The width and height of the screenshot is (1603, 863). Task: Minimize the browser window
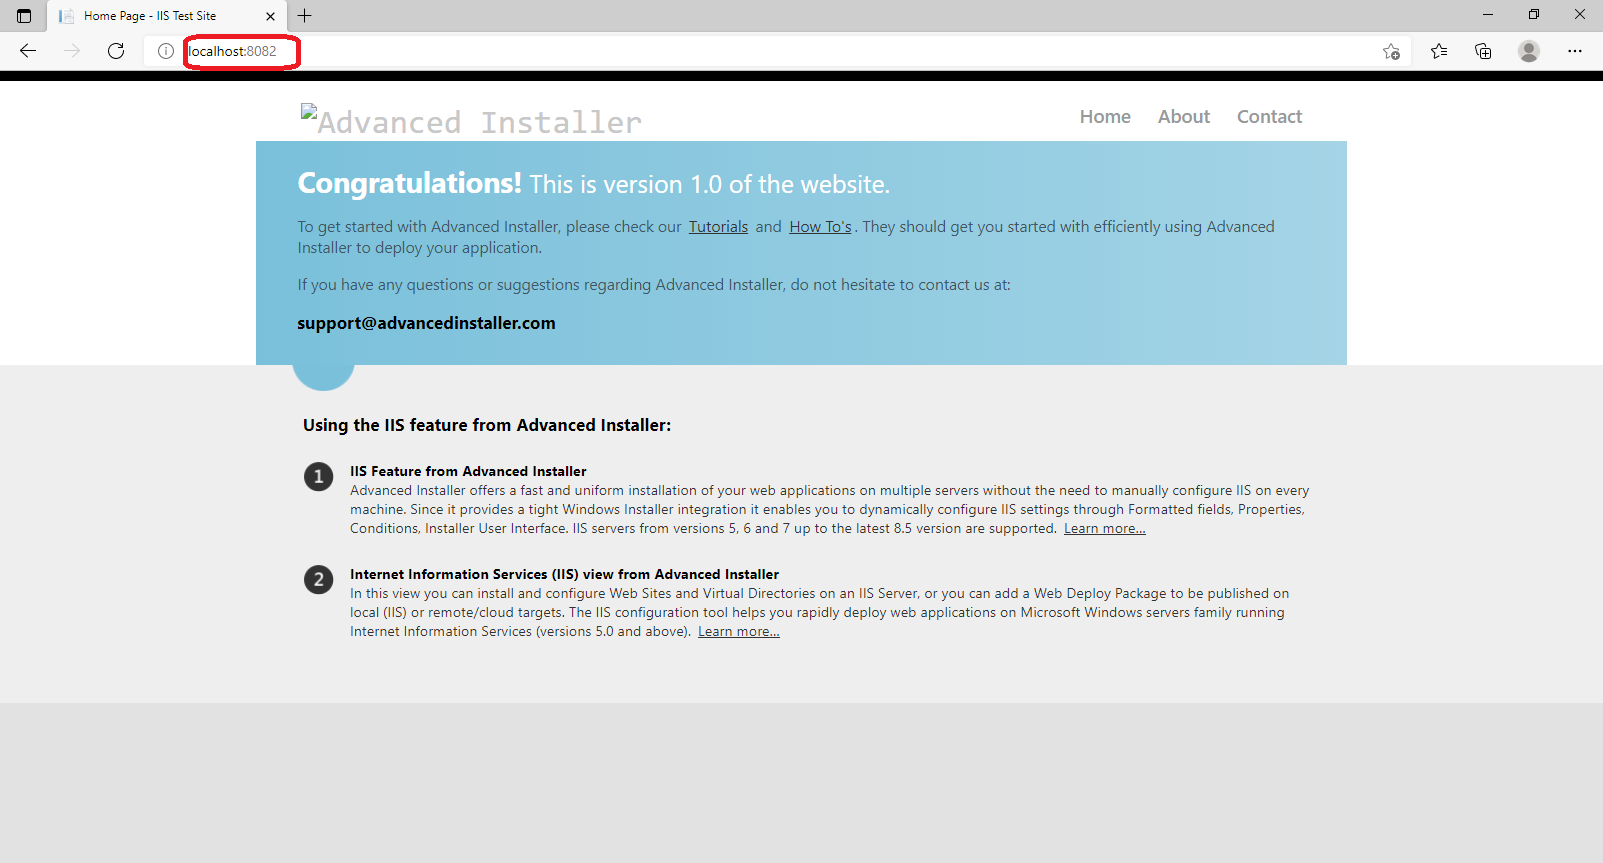coord(1487,15)
